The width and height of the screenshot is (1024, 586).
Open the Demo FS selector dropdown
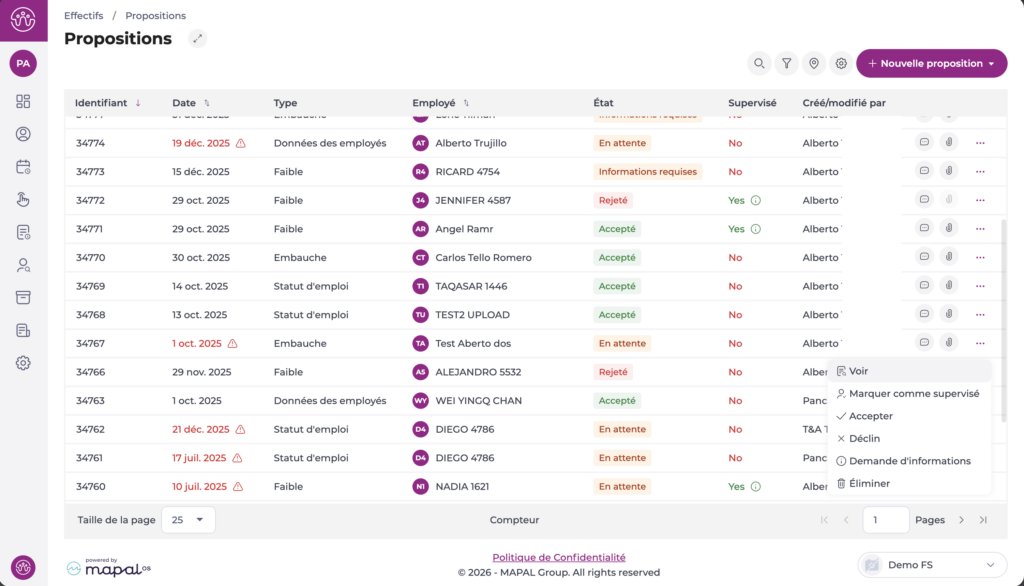point(932,564)
